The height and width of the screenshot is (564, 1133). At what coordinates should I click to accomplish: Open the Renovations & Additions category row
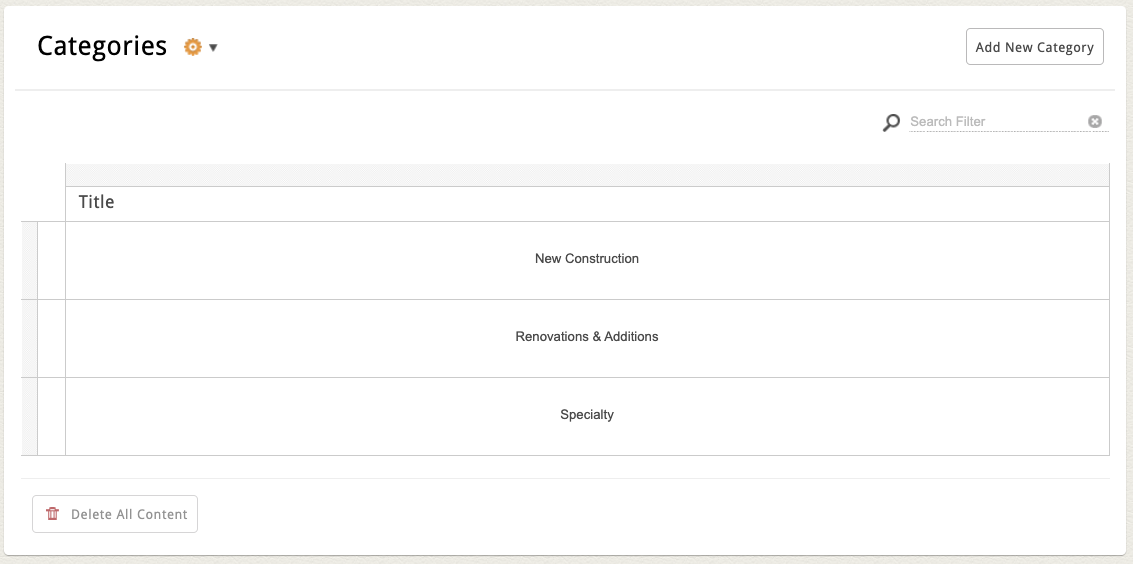pyautogui.click(x=587, y=337)
